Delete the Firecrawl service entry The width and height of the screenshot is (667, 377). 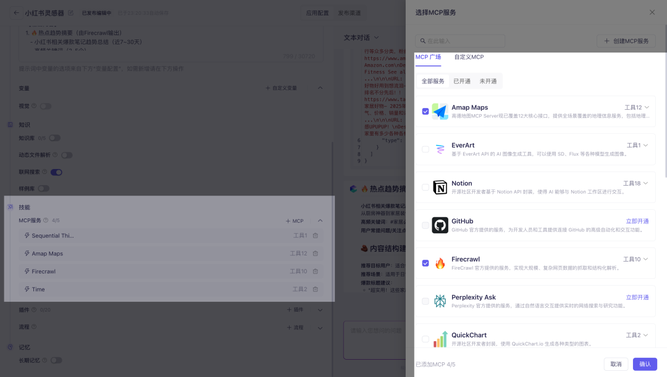pyautogui.click(x=315, y=271)
